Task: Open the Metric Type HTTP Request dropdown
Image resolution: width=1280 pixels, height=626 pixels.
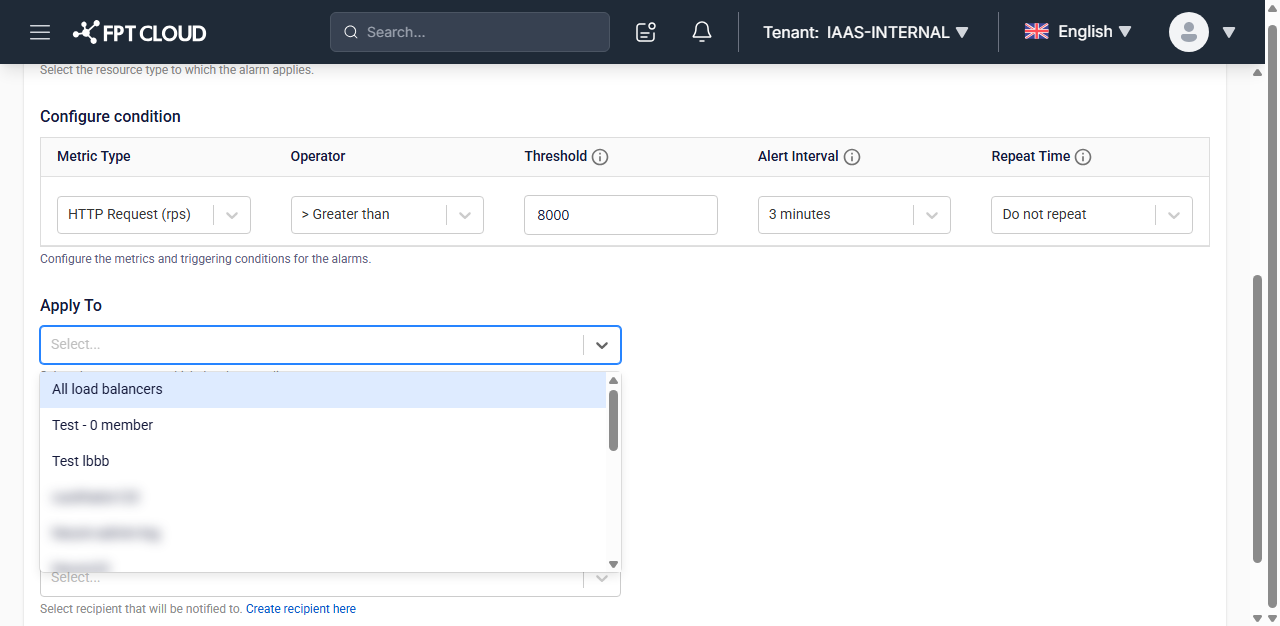Action: pos(154,215)
